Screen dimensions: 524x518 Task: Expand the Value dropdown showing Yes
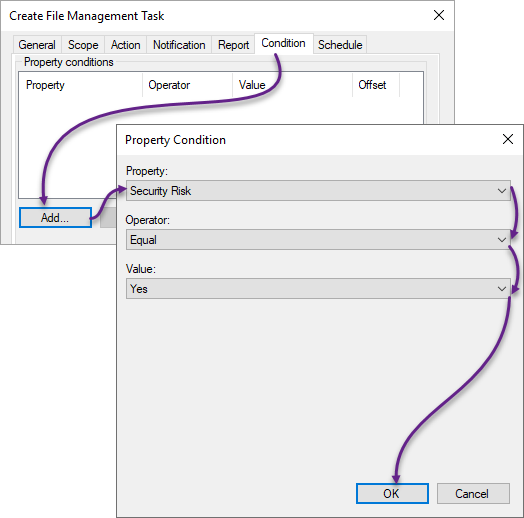click(318, 288)
